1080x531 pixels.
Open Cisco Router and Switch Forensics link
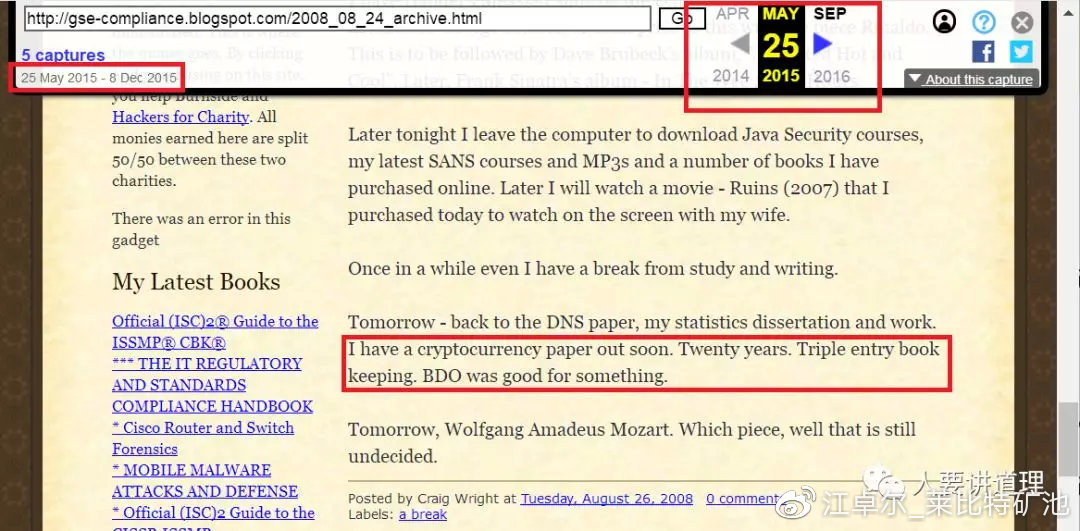[x=203, y=438]
